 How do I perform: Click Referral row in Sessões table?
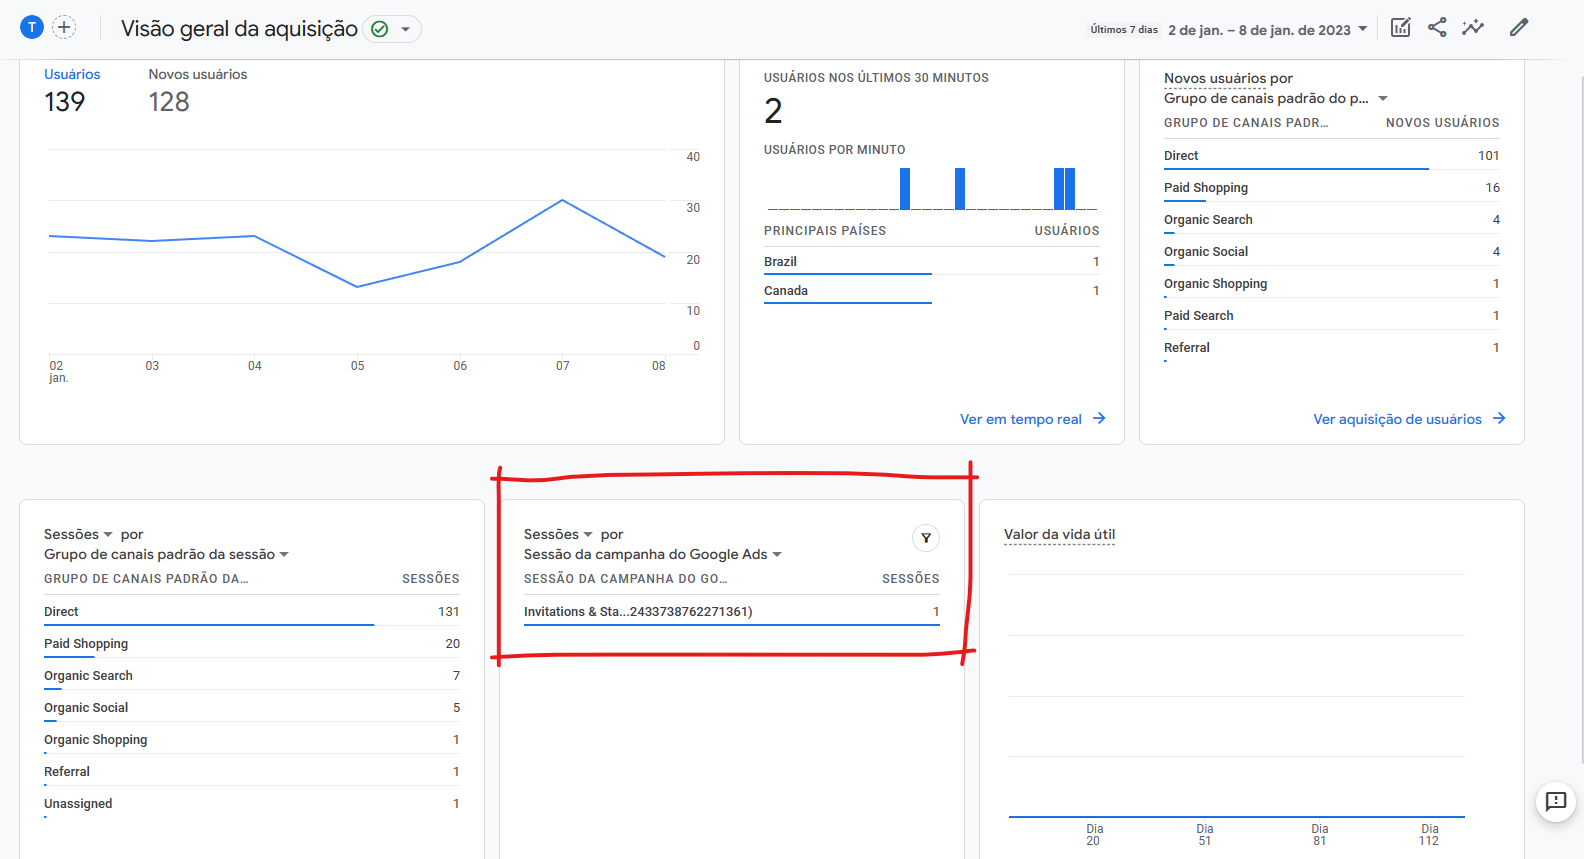click(252, 771)
